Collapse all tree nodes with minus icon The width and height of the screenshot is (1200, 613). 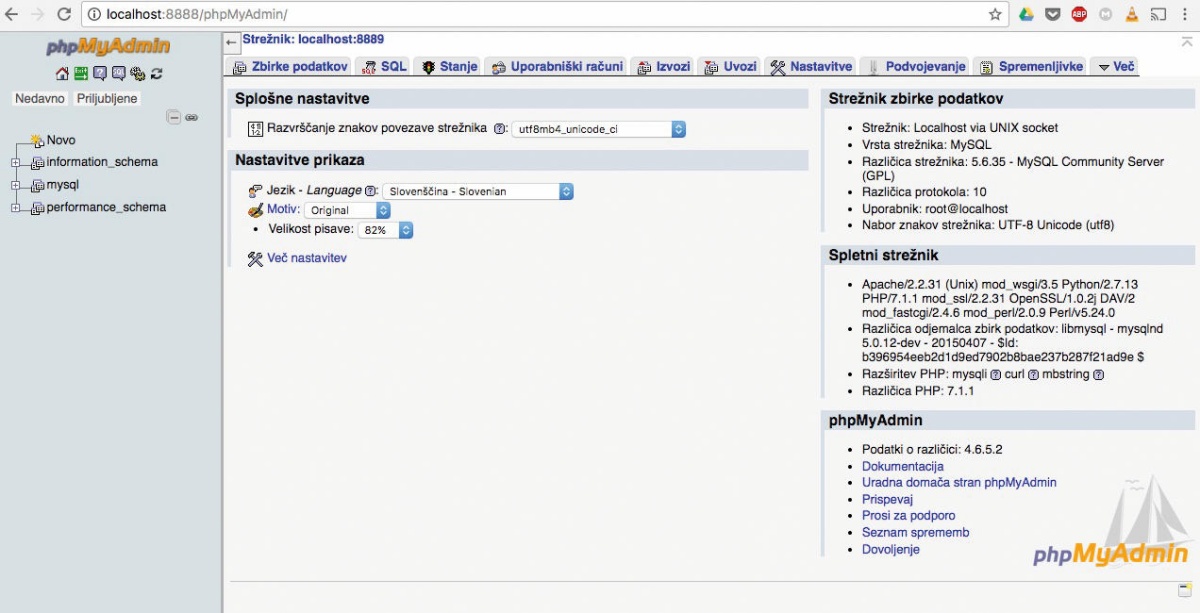pos(174,117)
